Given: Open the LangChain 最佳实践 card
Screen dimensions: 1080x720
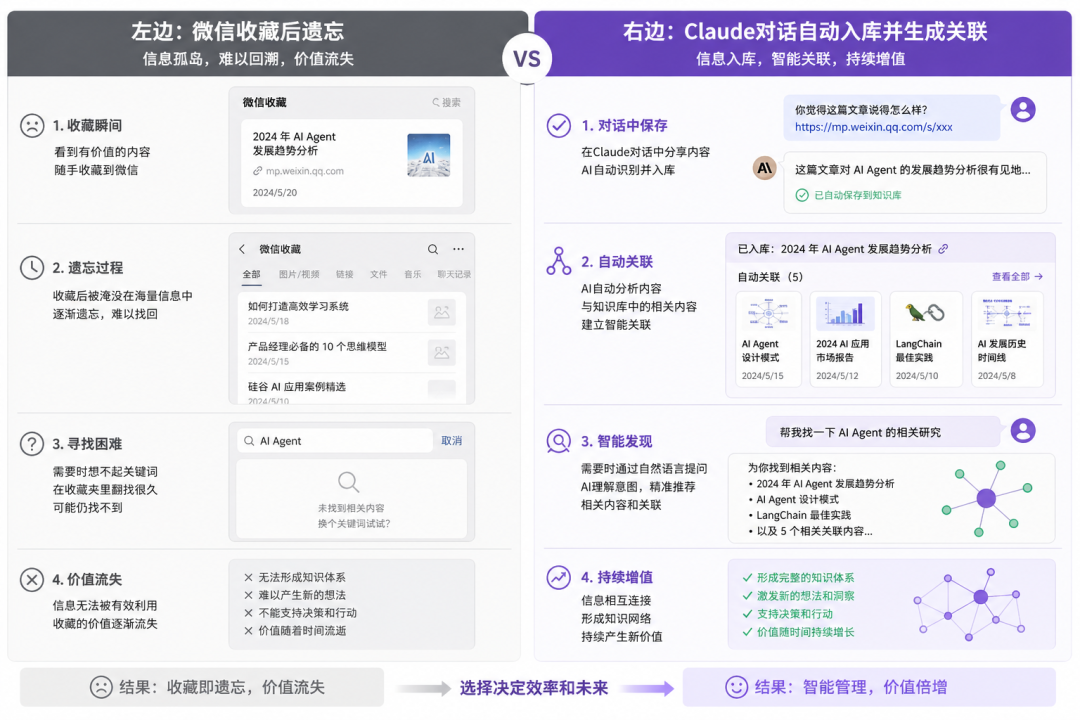Looking at the screenshot, I should [925, 338].
